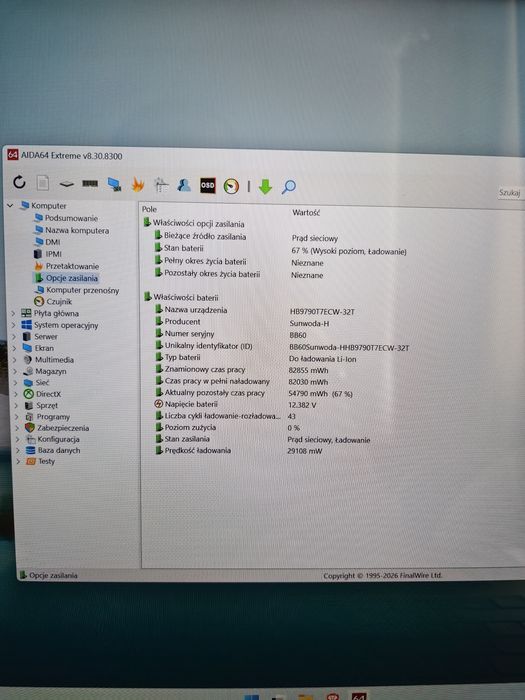
Task: Select the Stan zasilania row
Action: point(262,439)
